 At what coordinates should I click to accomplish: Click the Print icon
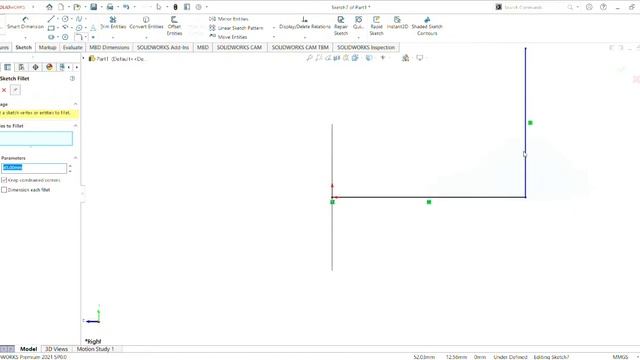110,7
